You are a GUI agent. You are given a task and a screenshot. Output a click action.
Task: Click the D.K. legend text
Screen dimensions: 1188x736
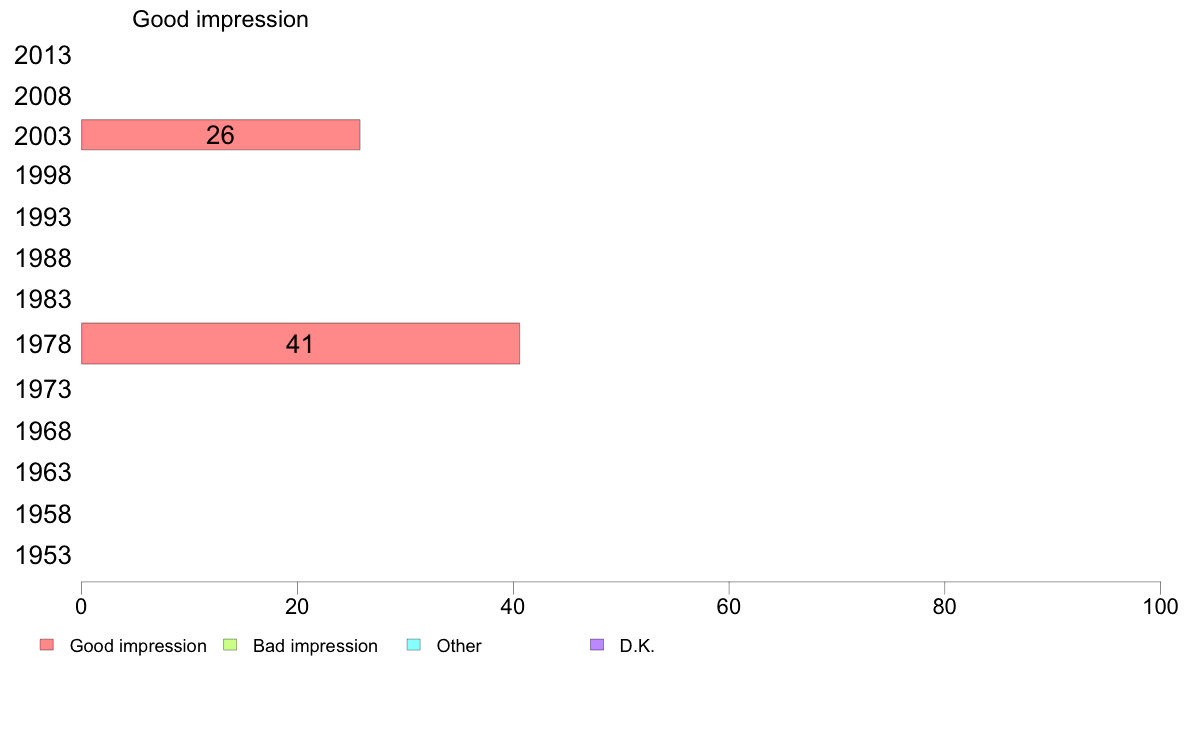click(x=637, y=646)
